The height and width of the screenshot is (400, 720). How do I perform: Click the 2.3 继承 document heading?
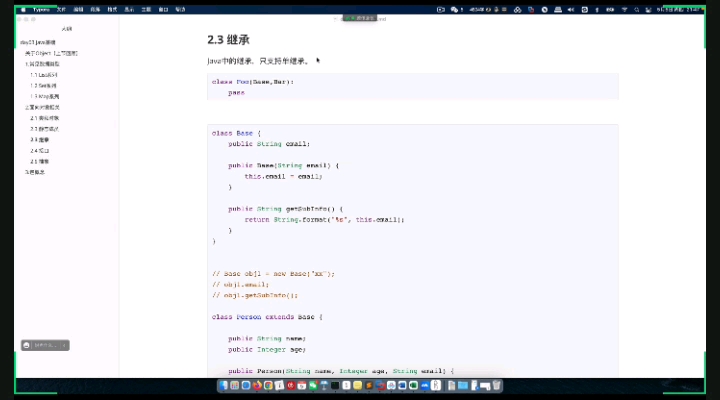[x=228, y=40]
